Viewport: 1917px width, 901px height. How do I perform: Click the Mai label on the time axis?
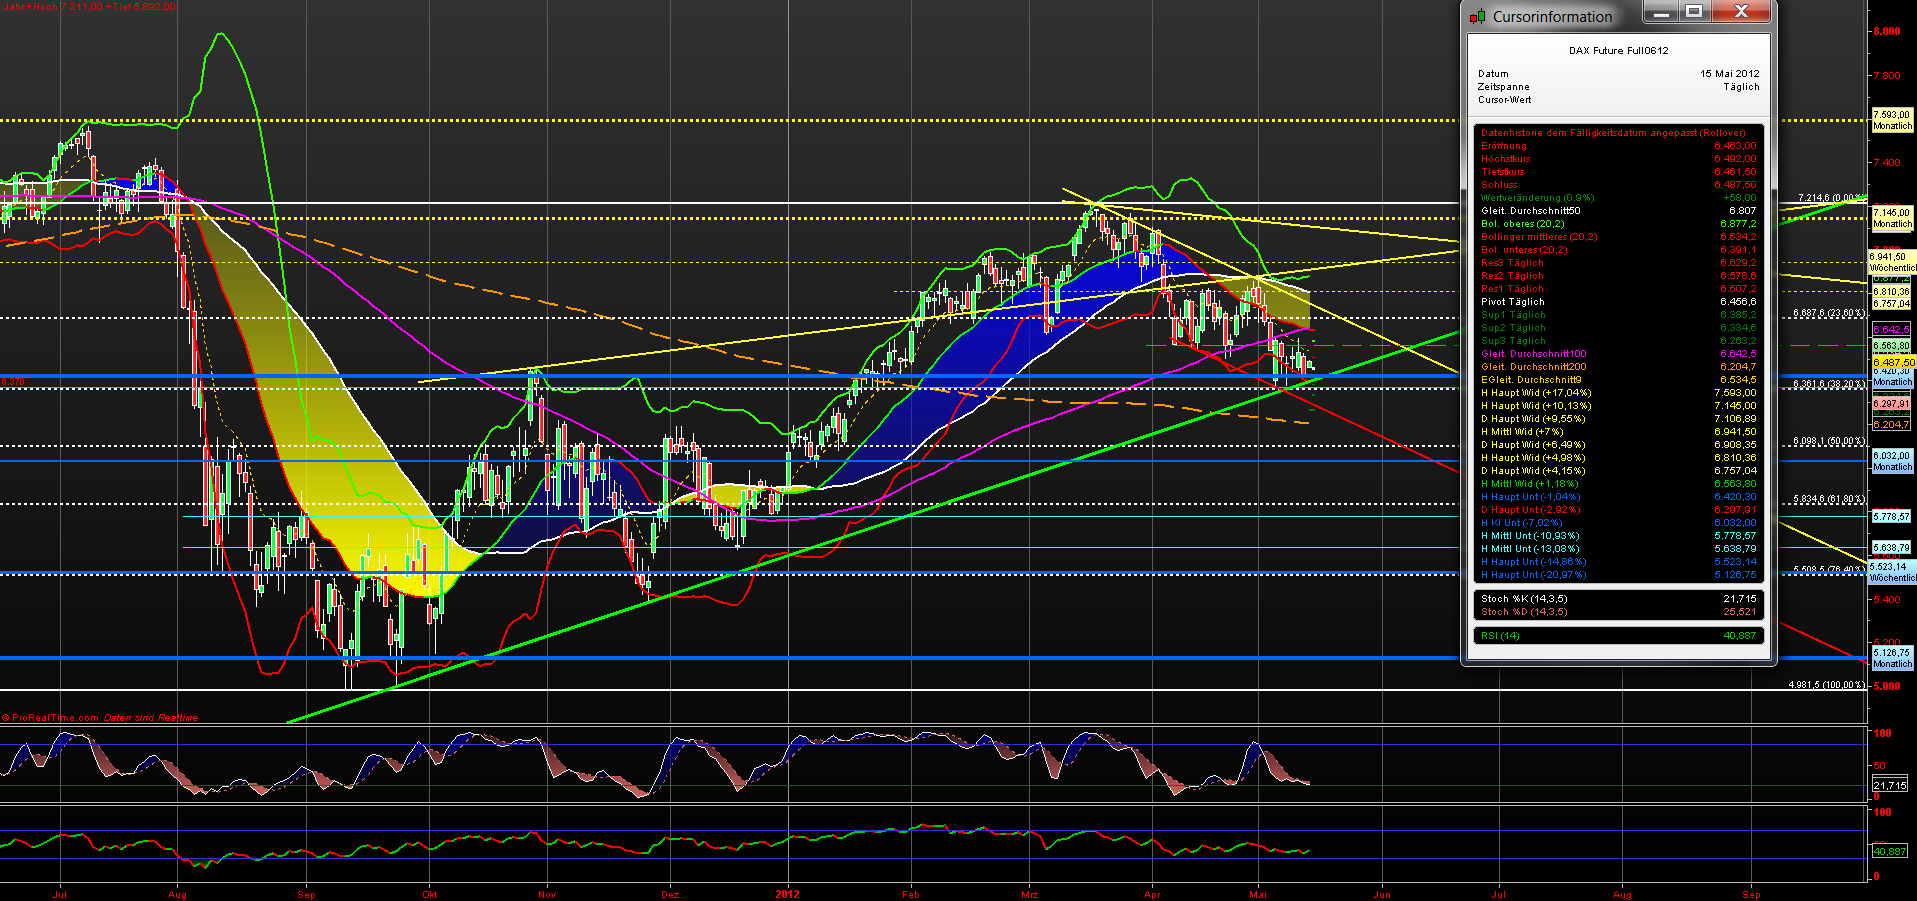1258,895
